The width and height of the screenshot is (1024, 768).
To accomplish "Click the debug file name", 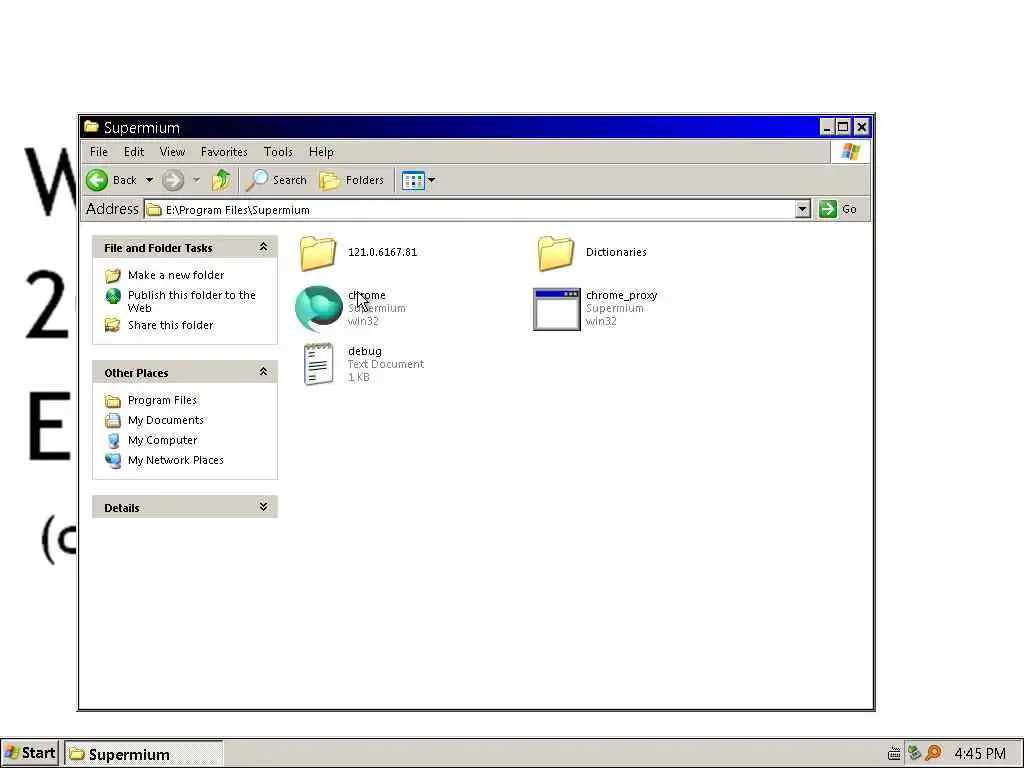I will (364, 351).
